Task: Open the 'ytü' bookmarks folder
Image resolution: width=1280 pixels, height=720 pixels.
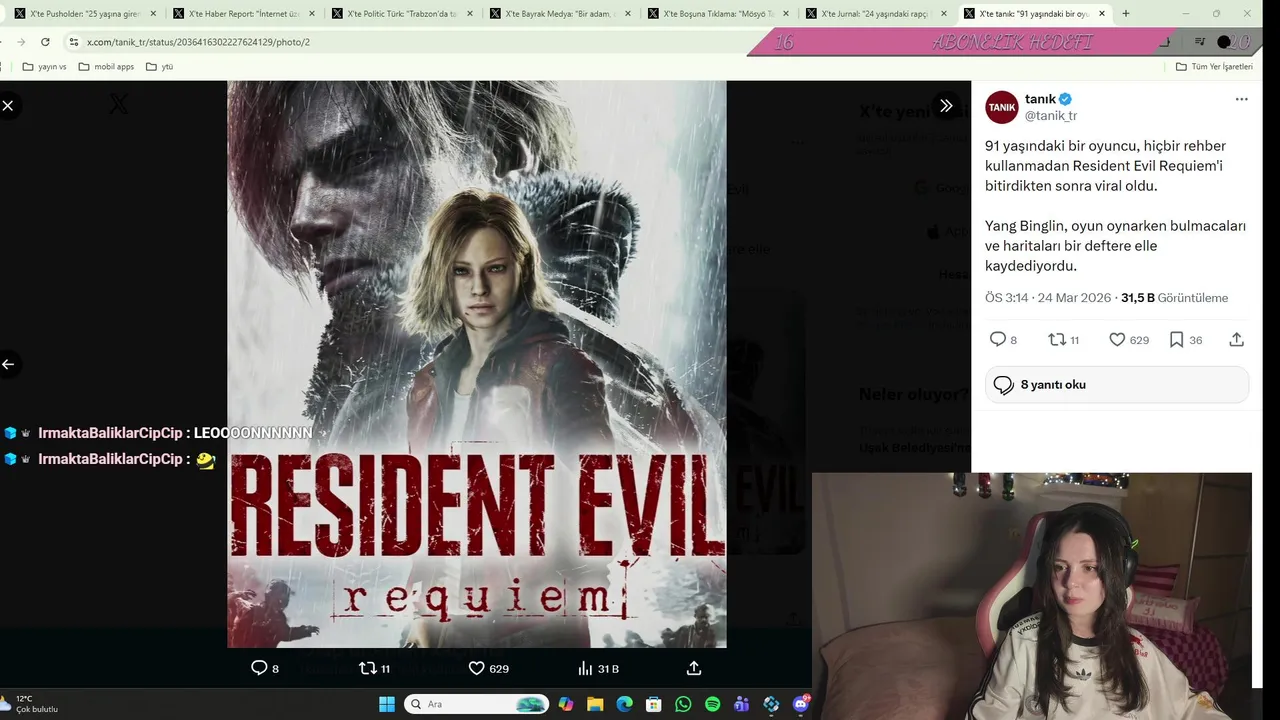Action: tap(159, 66)
